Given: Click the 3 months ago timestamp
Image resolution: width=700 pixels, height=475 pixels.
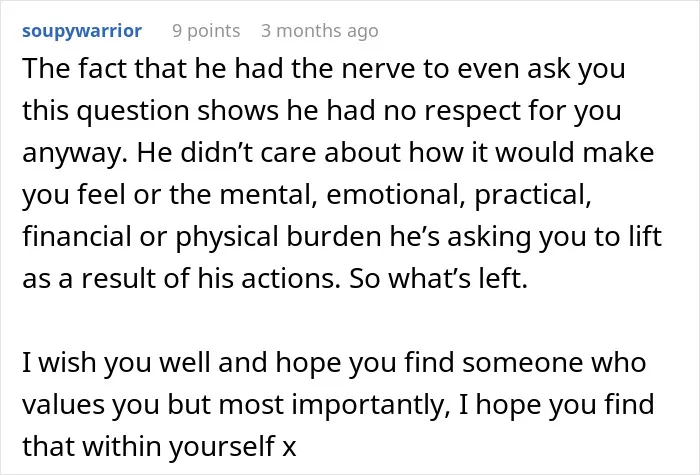Looking at the screenshot, I should tap(320, 31).
